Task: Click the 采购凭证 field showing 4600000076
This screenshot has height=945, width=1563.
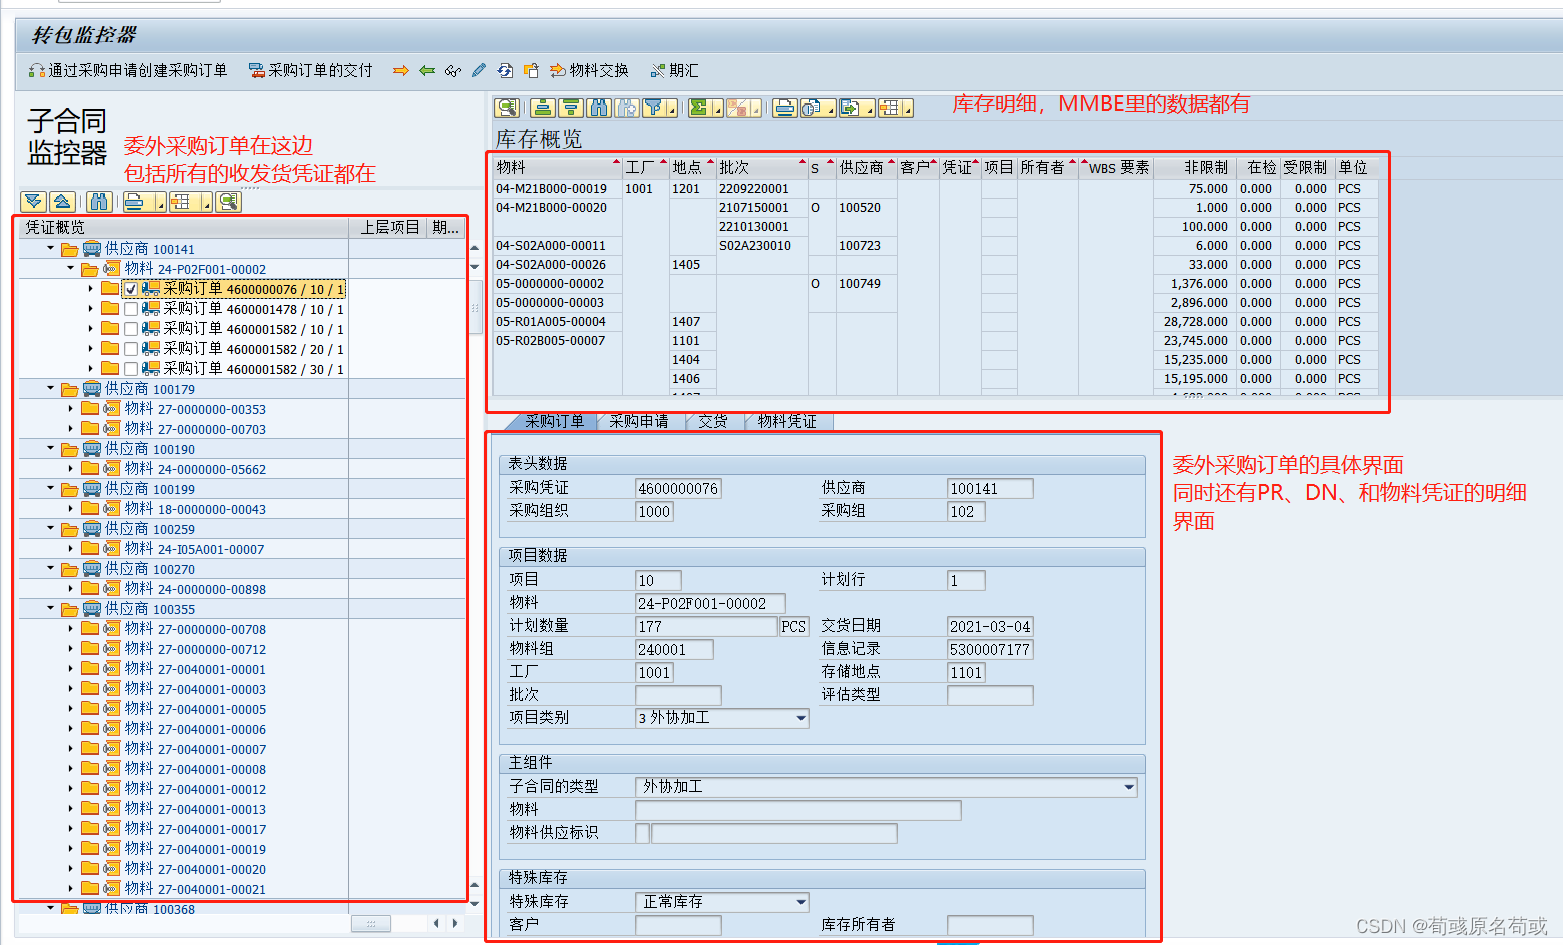Action: tap(678, 488)
